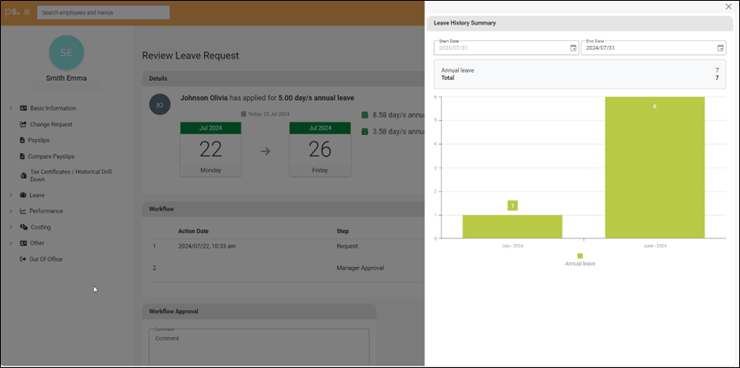The width and height of the screenshot is (740, 368).
Task: Click the ps. logo
Action: (x=12, y=12)
